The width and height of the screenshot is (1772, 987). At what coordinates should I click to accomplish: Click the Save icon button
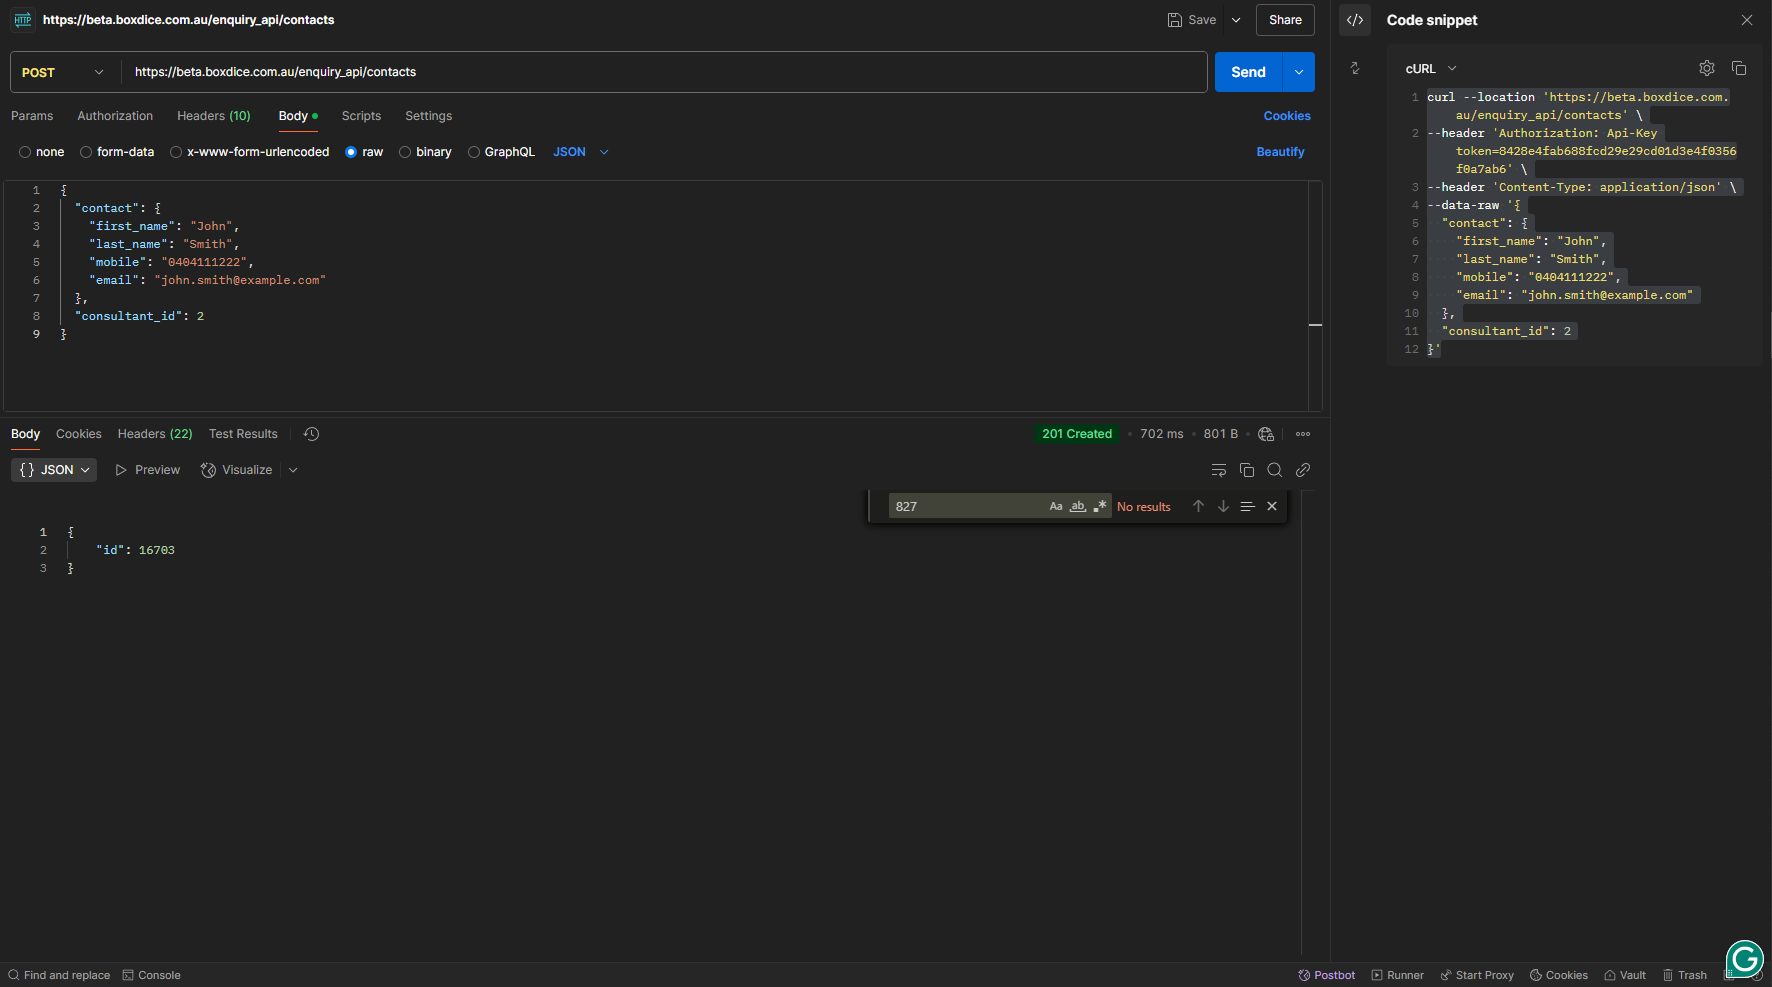[x=1192, y=20]
